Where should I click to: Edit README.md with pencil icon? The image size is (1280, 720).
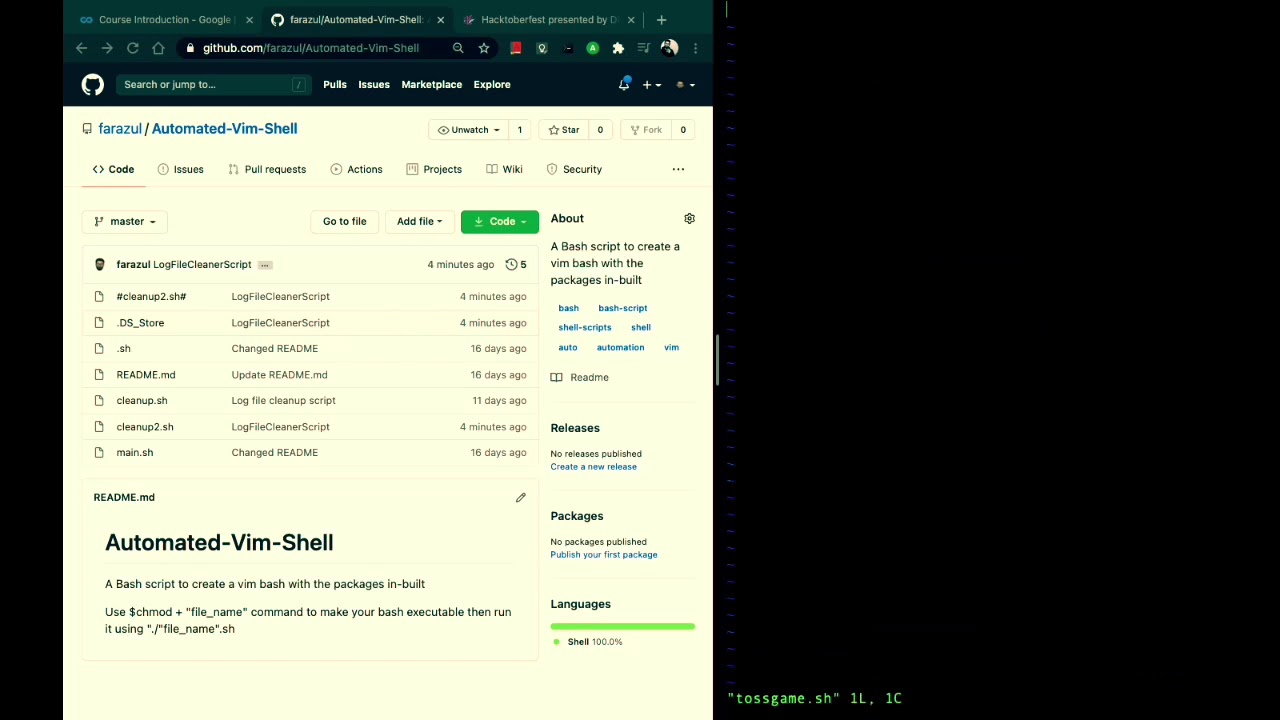tap(520, 497)
